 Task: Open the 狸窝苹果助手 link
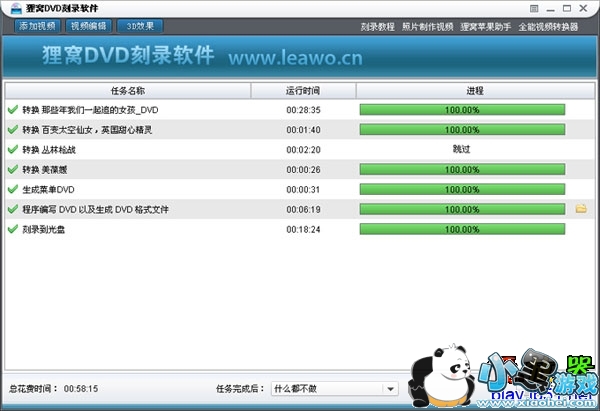tap(486, 27)
